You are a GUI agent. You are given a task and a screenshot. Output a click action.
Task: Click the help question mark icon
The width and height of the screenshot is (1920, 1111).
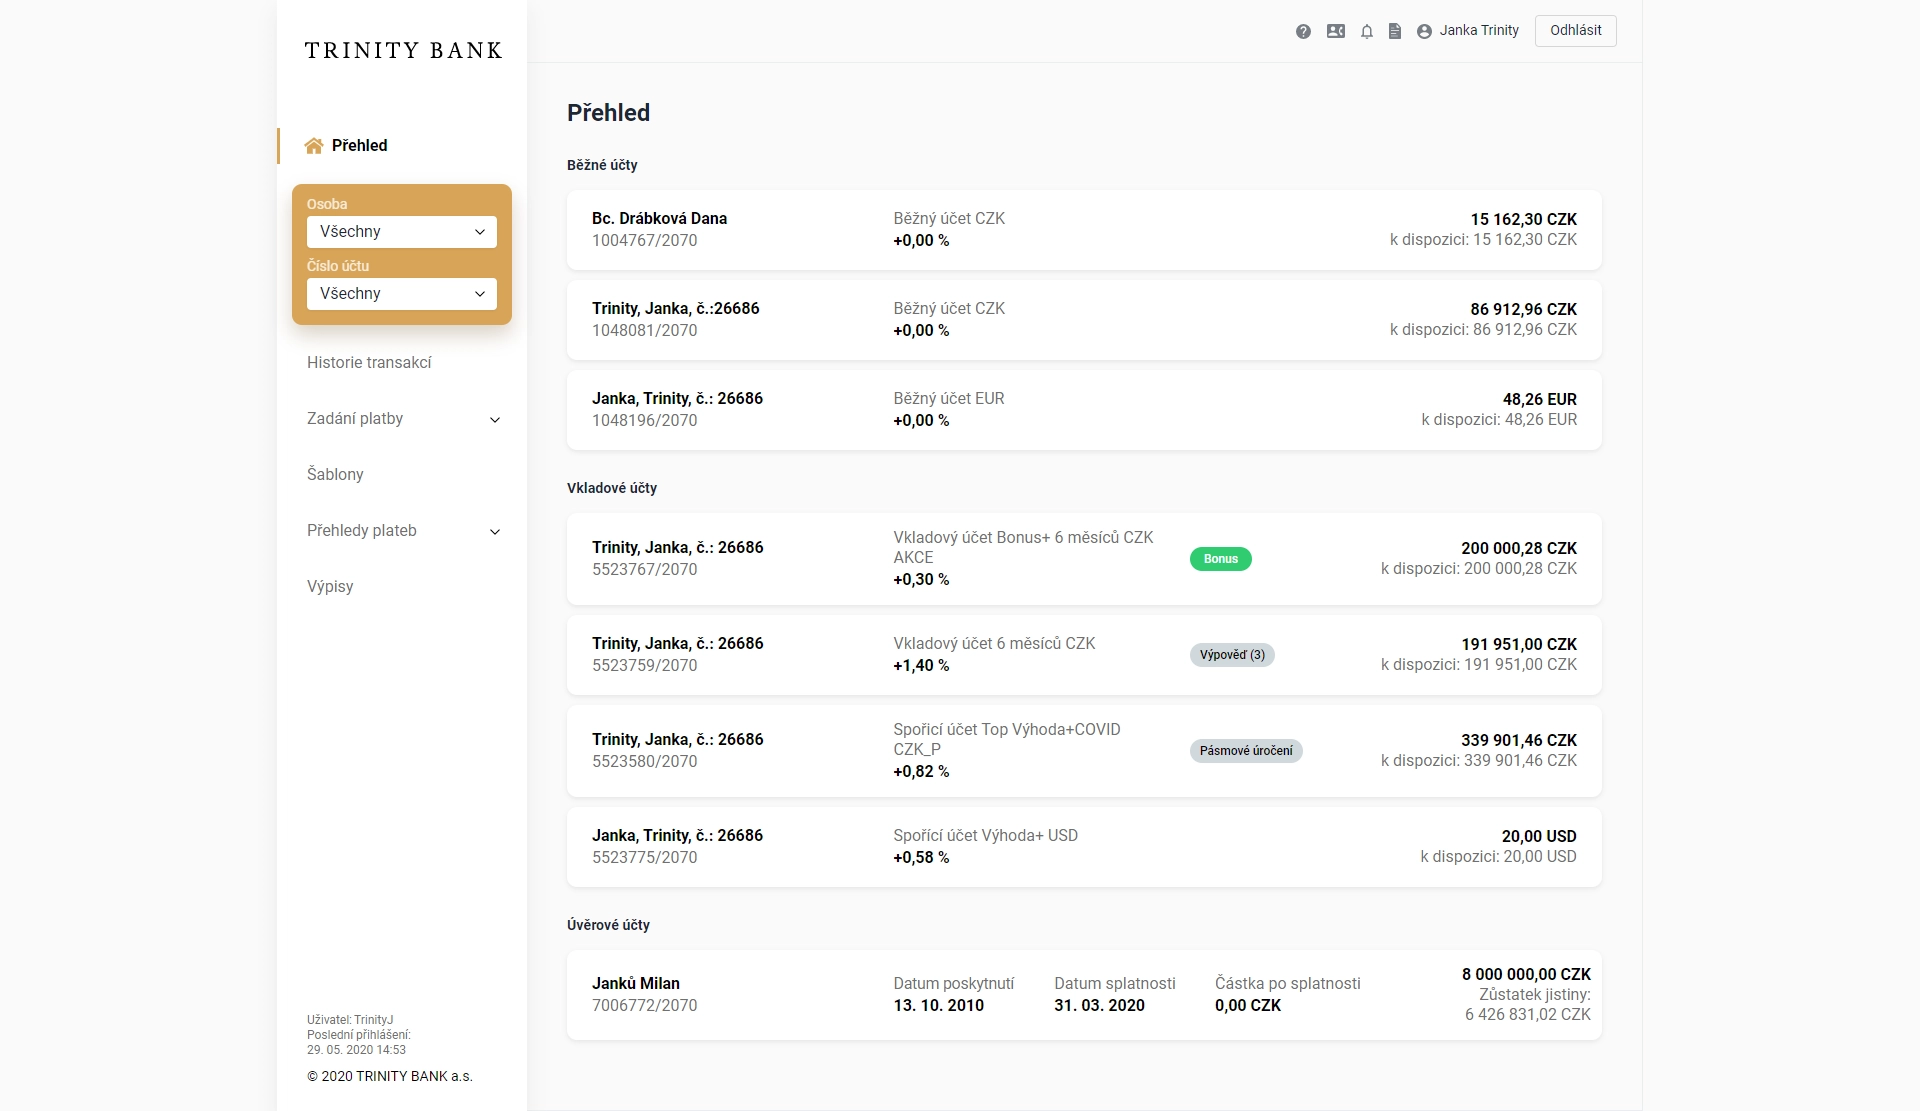click(1303, 31)
